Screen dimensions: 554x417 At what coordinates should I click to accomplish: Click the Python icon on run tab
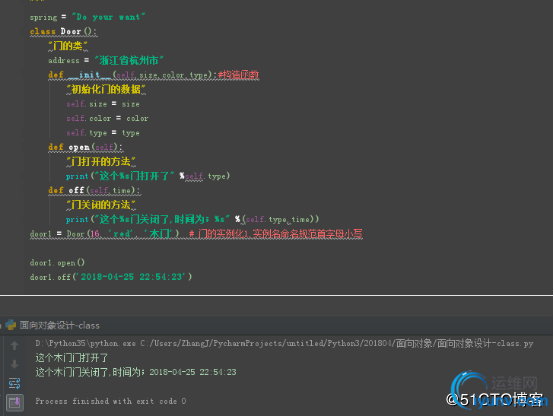point(11,325)
